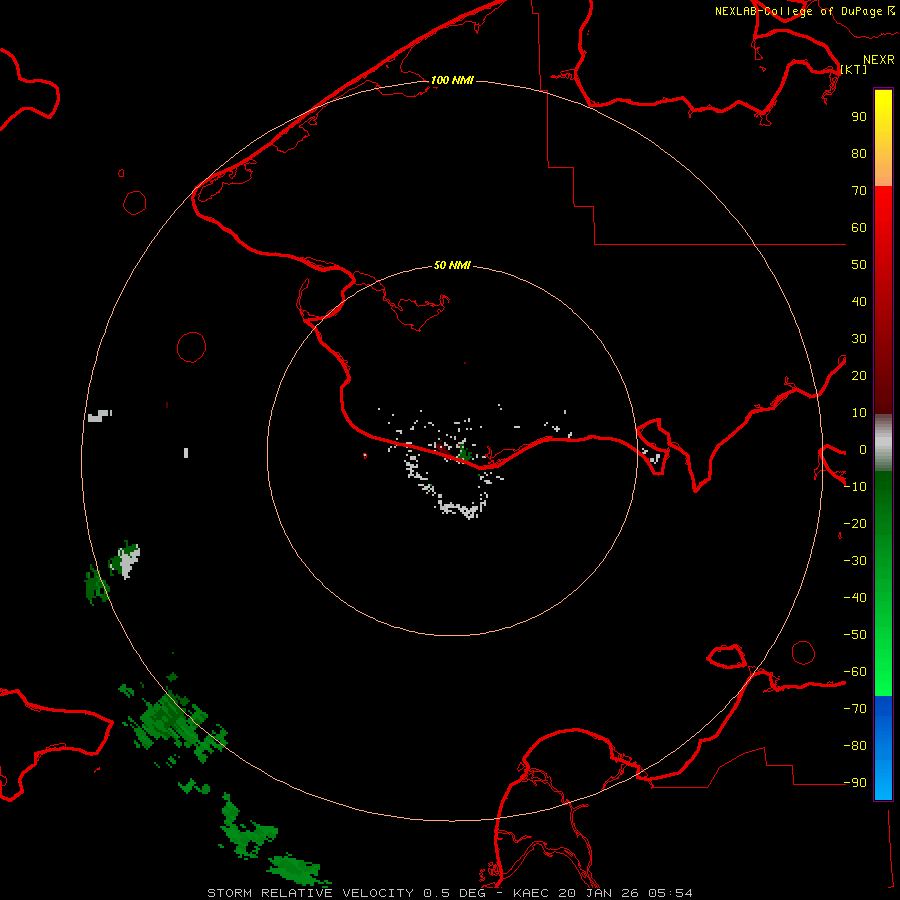
Task: Click the -50 value on velocity scale
Action: tap(855, 635)
